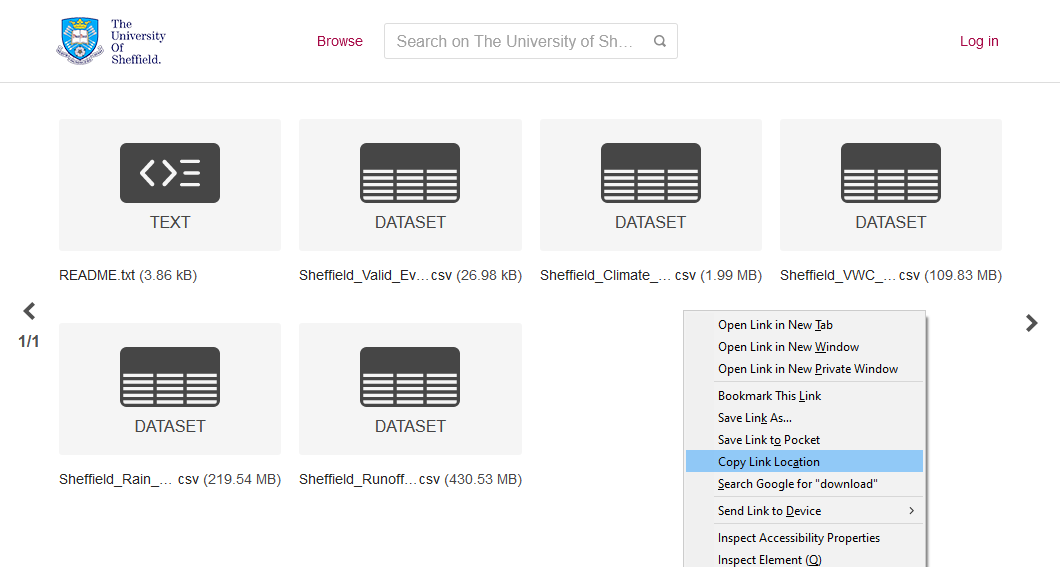
Task: Select Save Link to Pocket
Action: [804, 440]
